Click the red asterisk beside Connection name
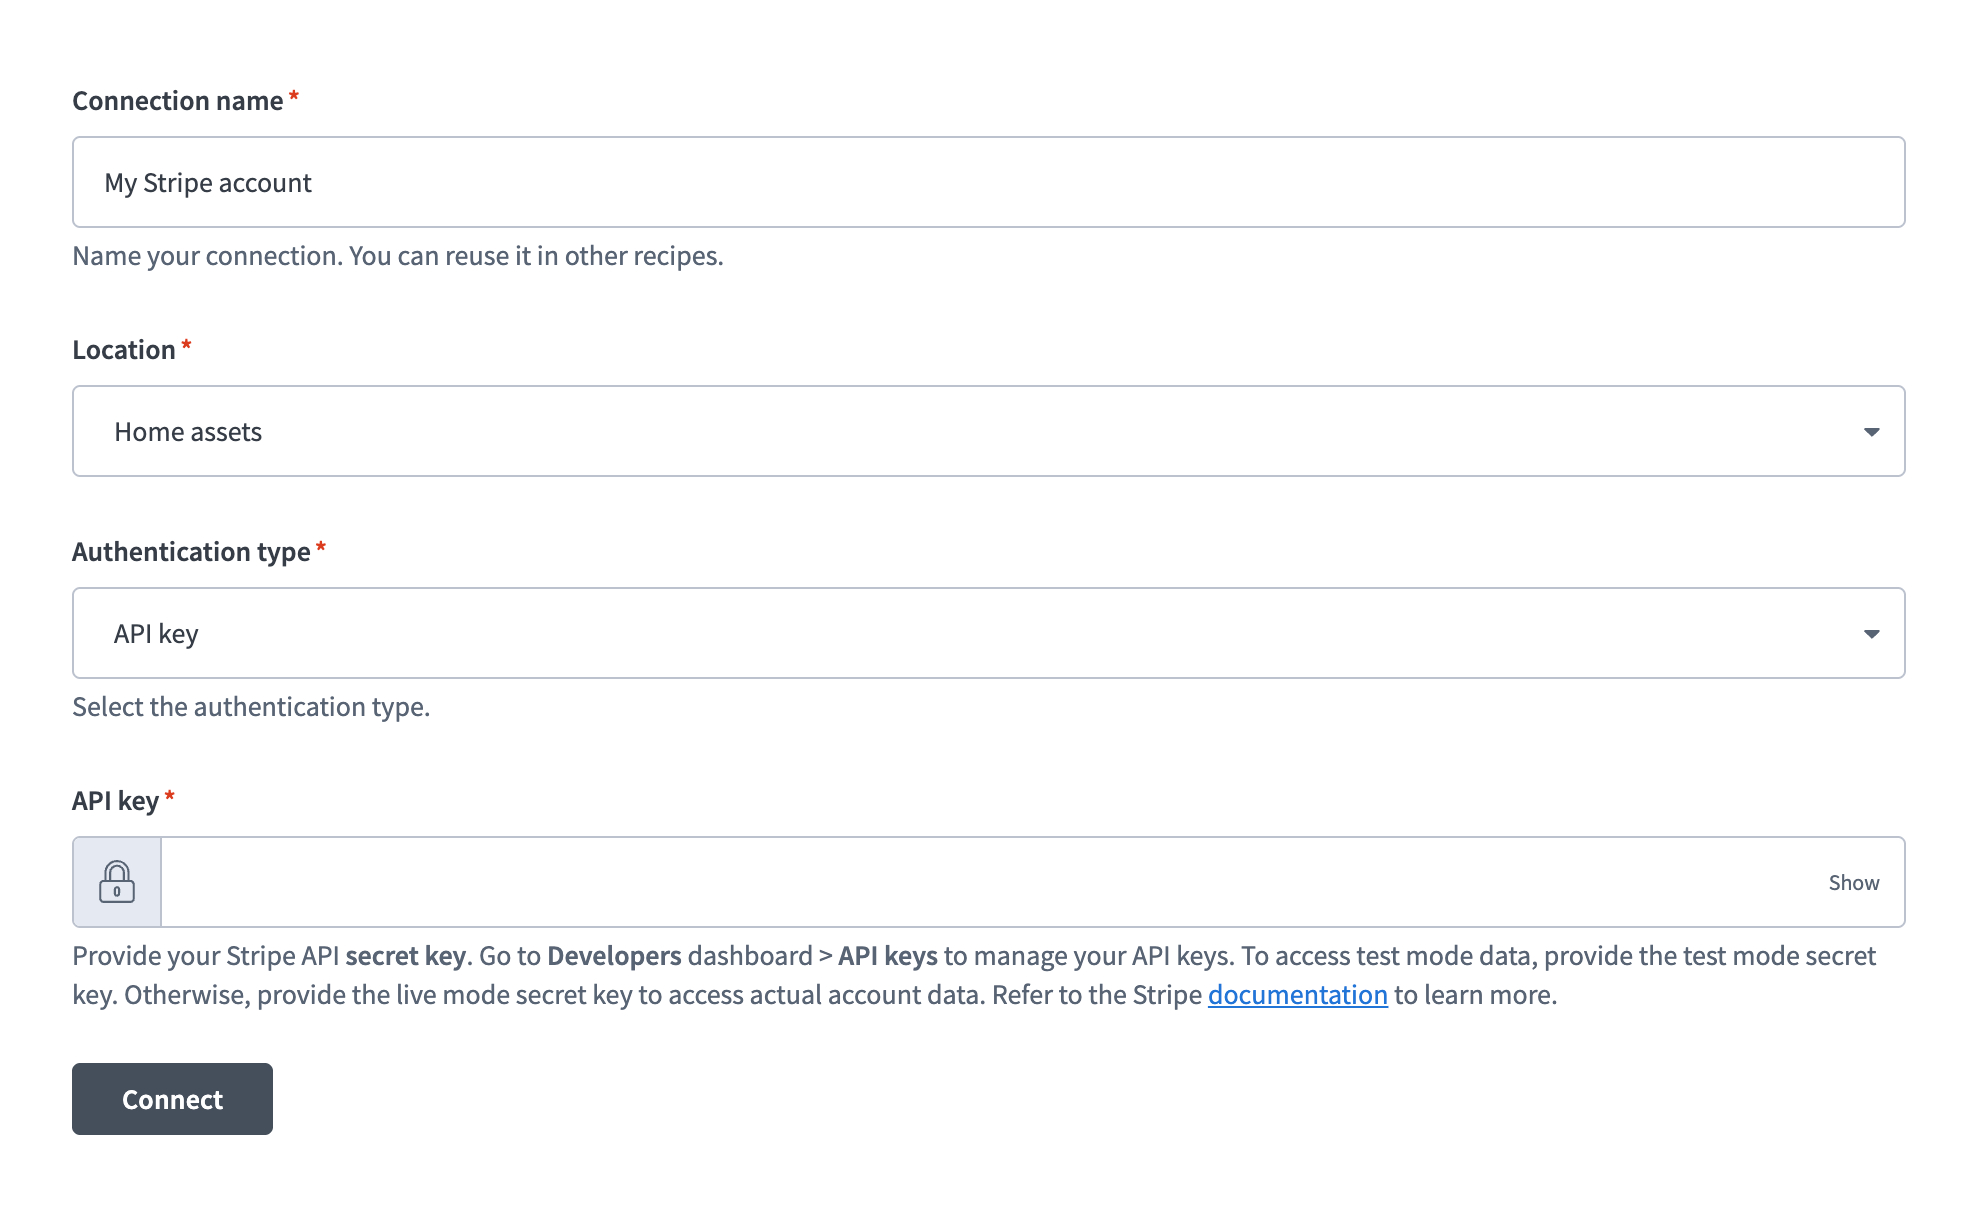The image size is (1984, 1210). pos(294,97)
